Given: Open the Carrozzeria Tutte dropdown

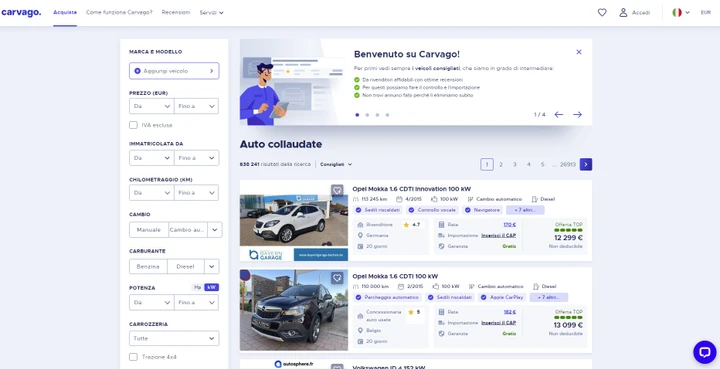Looking at the screenshot, I should [x=174, y=338].
